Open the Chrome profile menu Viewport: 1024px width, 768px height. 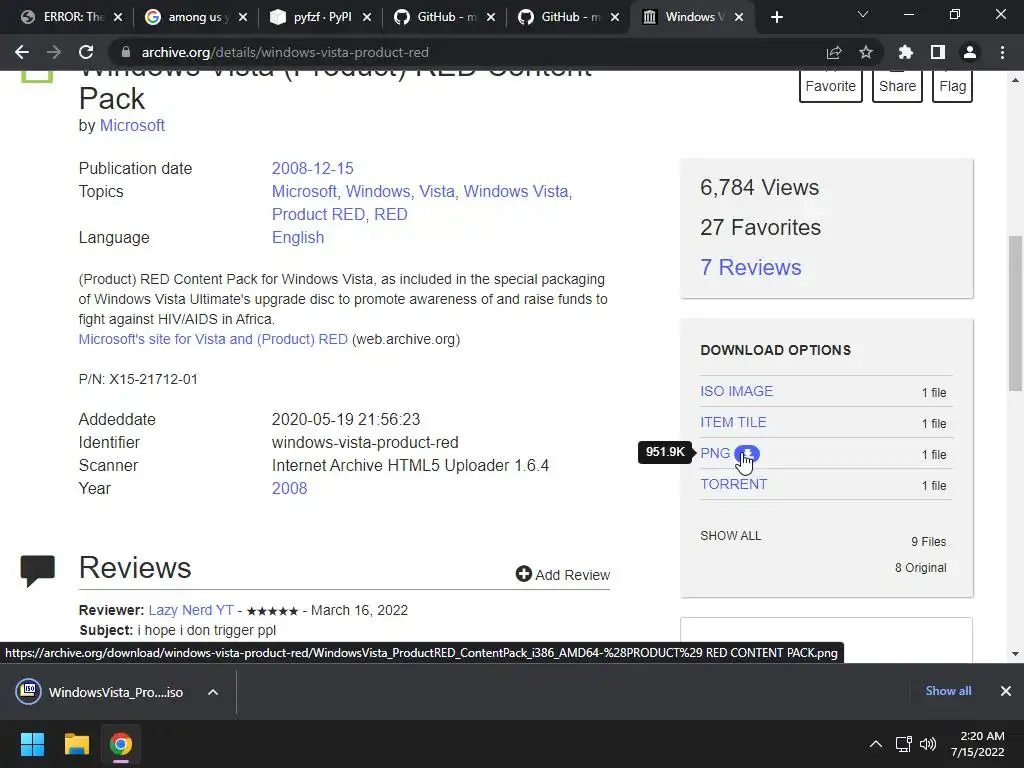pyautogui.click(x=970, y=52)
